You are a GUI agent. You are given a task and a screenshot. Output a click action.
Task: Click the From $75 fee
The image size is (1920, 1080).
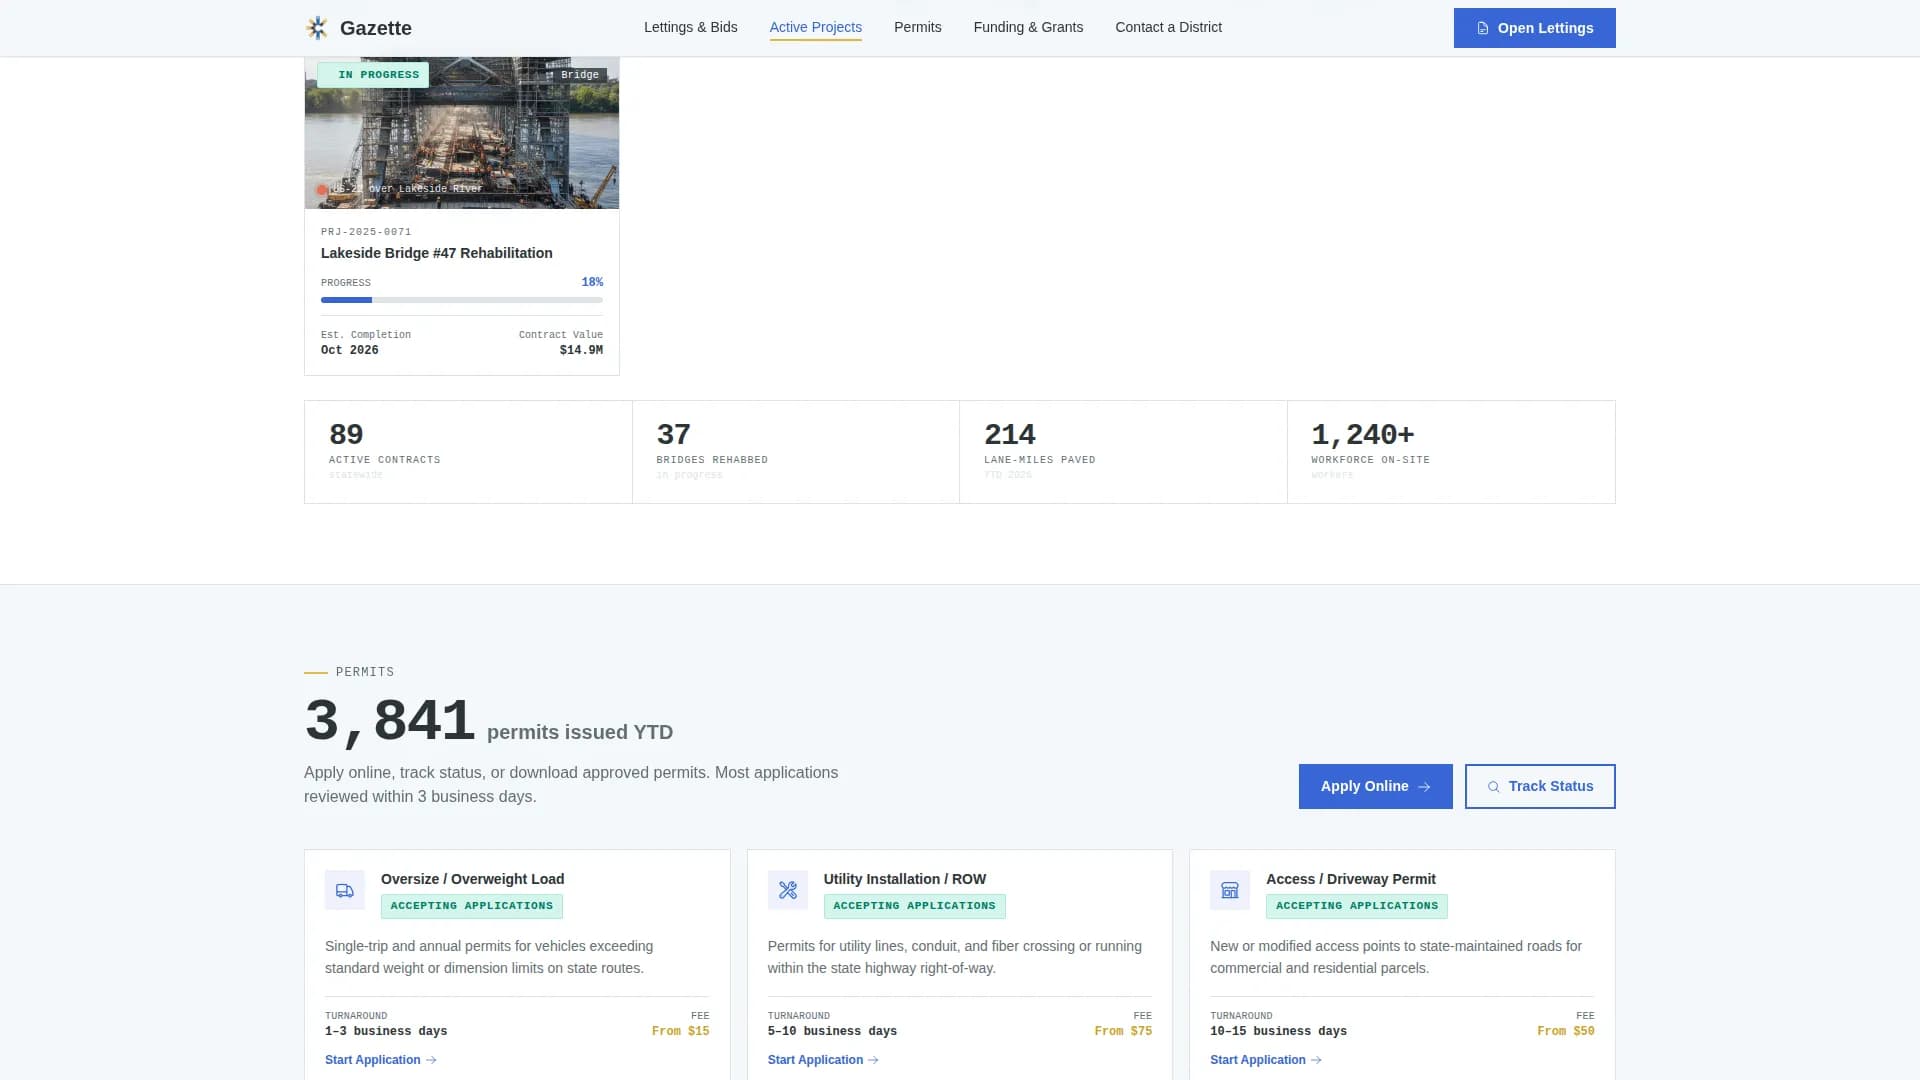click(1123, 1031)
